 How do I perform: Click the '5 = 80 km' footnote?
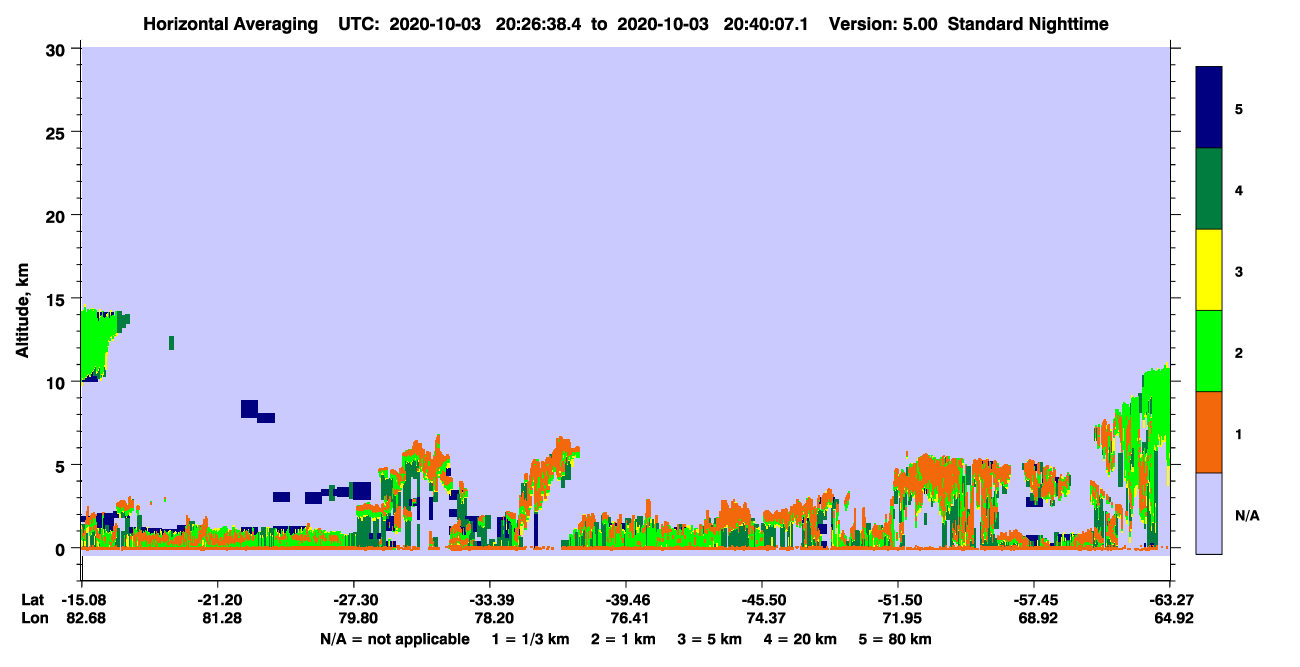[x=896, y=639]
